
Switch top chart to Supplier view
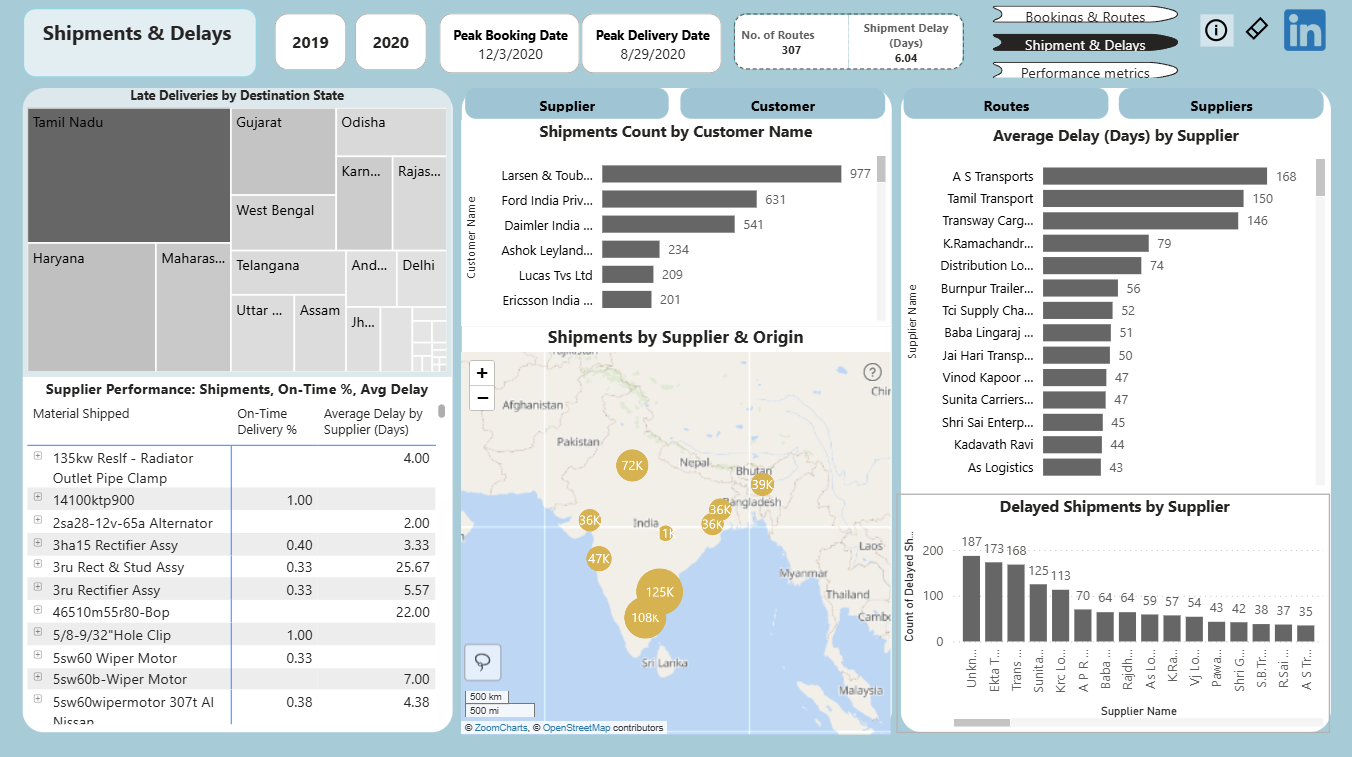point(567,106)
